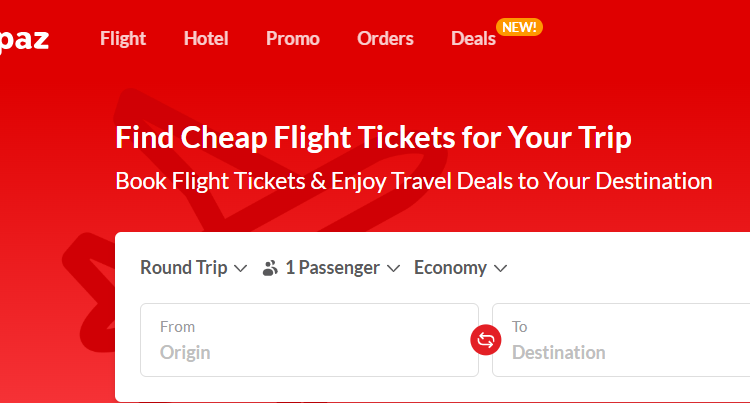Click the passengers people icon
Viewport: 750px width, 403px height.
tap(270, 268)
